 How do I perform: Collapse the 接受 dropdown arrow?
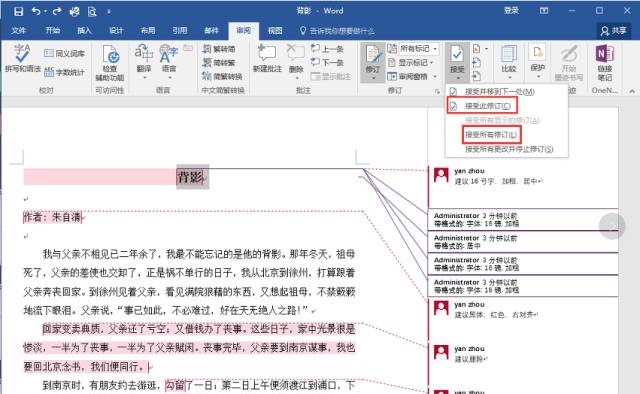point(457,78)
